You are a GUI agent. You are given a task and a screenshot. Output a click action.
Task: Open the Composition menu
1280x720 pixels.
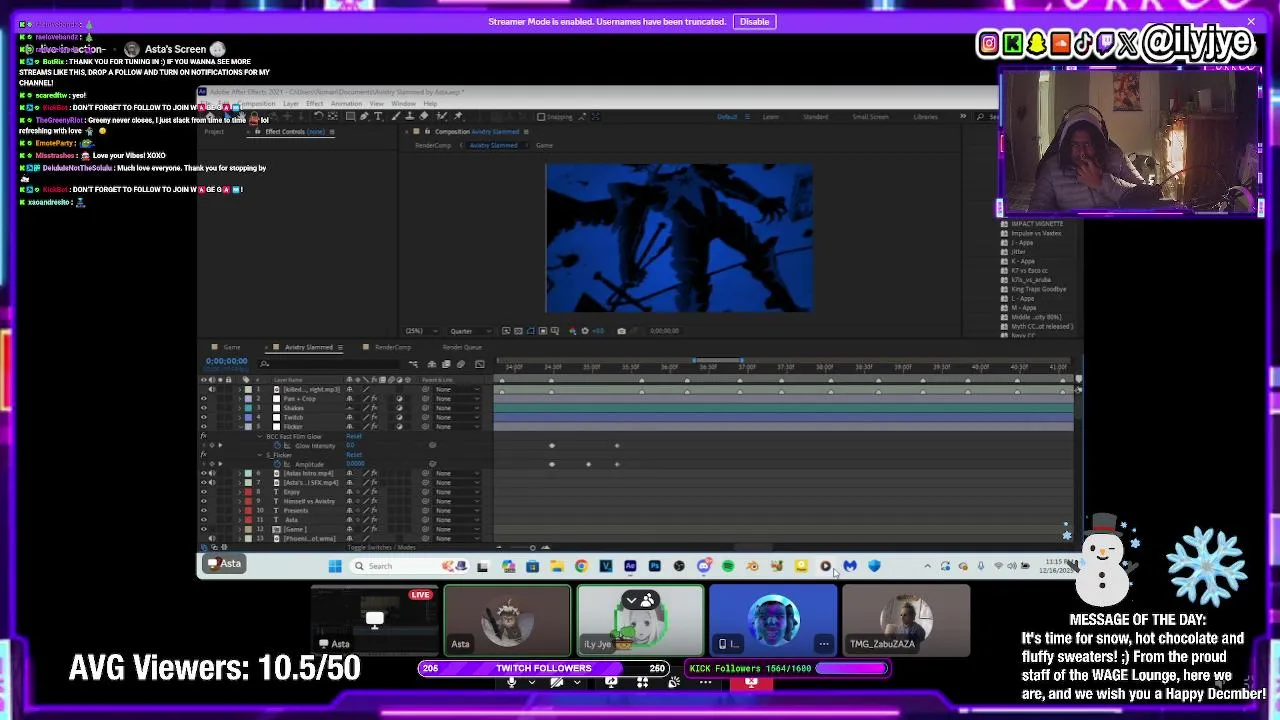[x=256, y=103]
